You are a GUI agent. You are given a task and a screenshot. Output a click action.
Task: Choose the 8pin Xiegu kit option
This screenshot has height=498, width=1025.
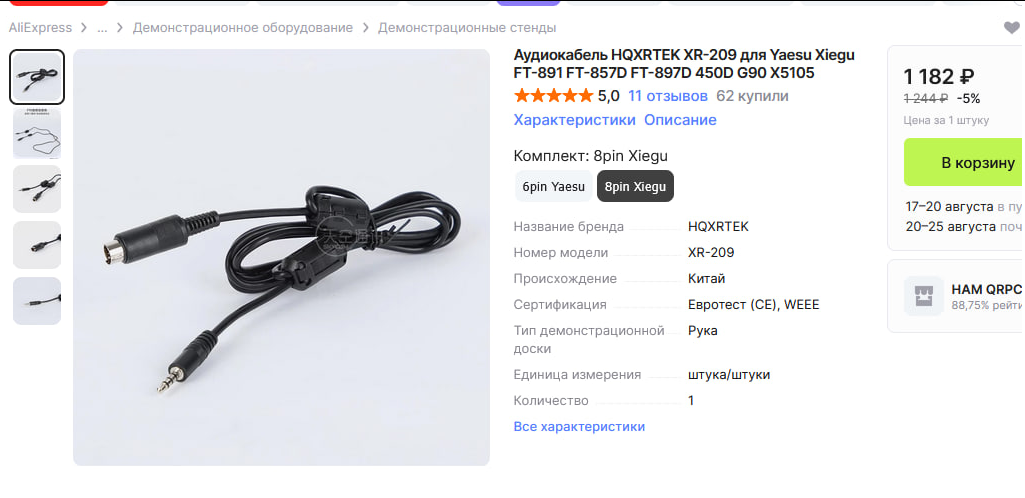(635, 186)
